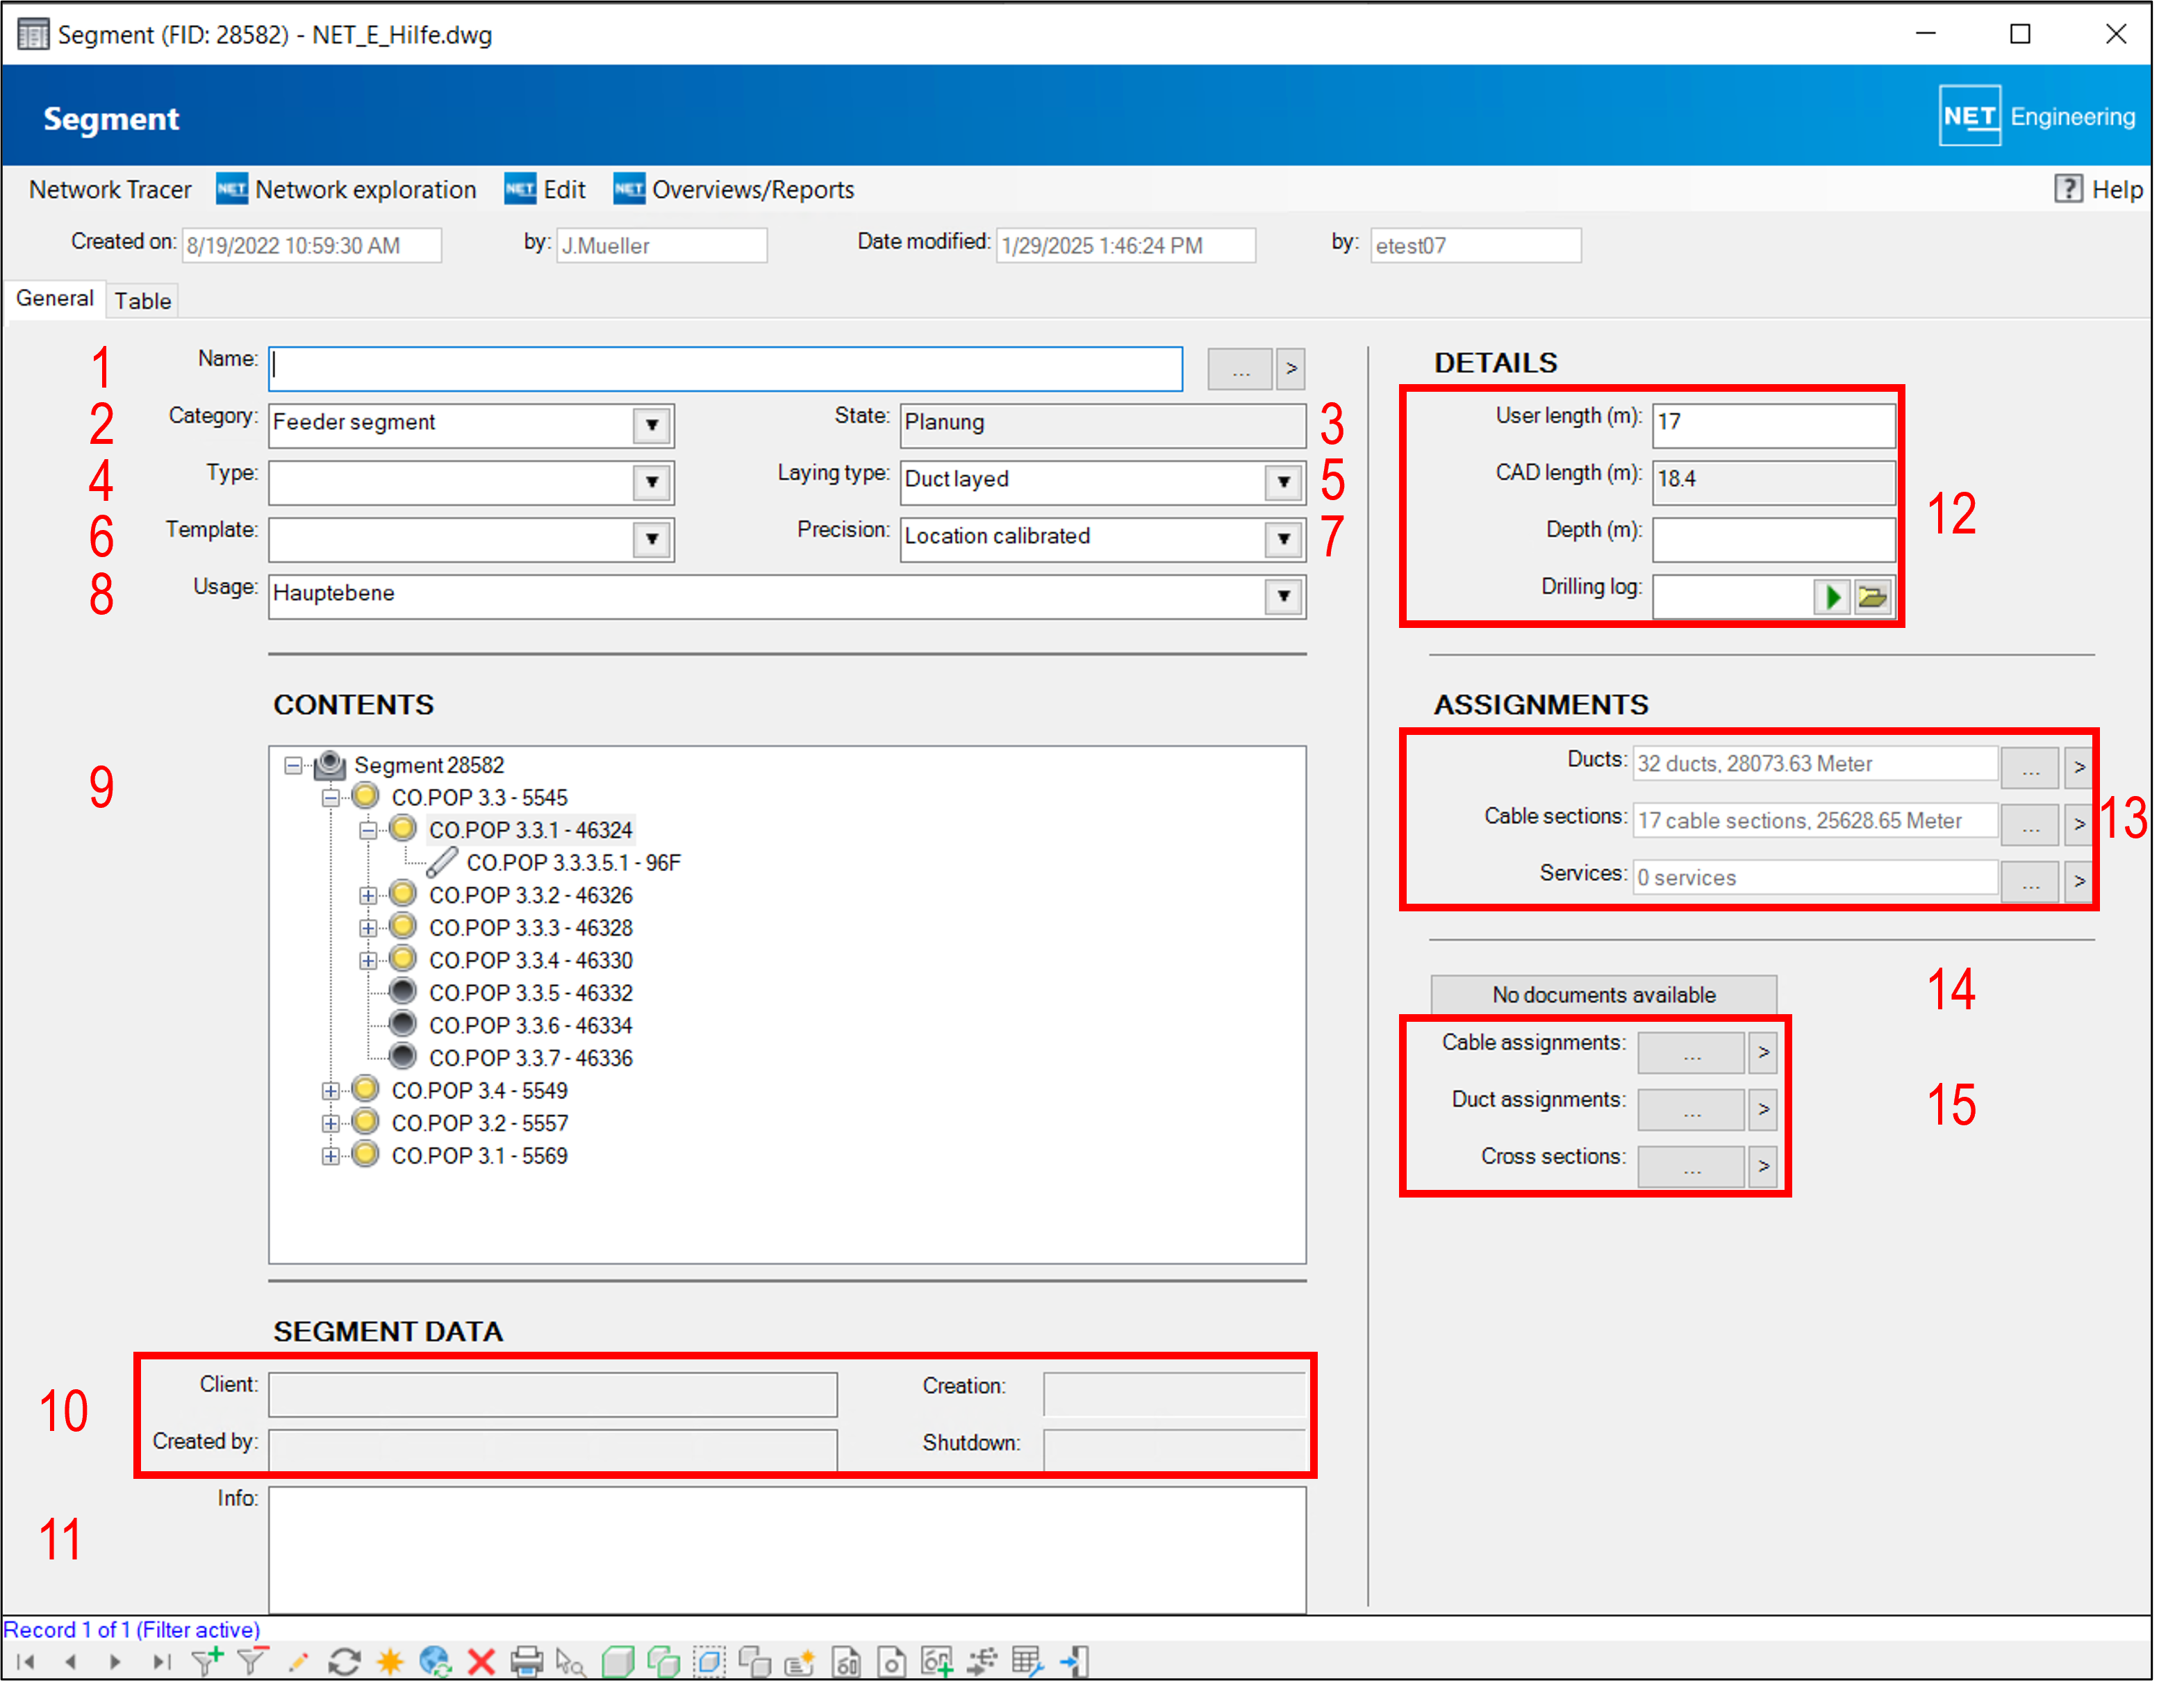Open the Precision dropdown arrow
This screenshot has width=2184, height=1681.
(x=1284, y=539)
